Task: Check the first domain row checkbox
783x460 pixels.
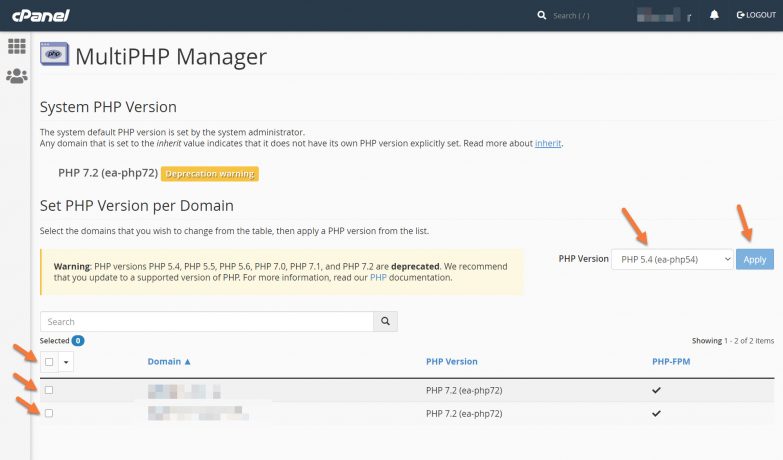Action: 49,390
